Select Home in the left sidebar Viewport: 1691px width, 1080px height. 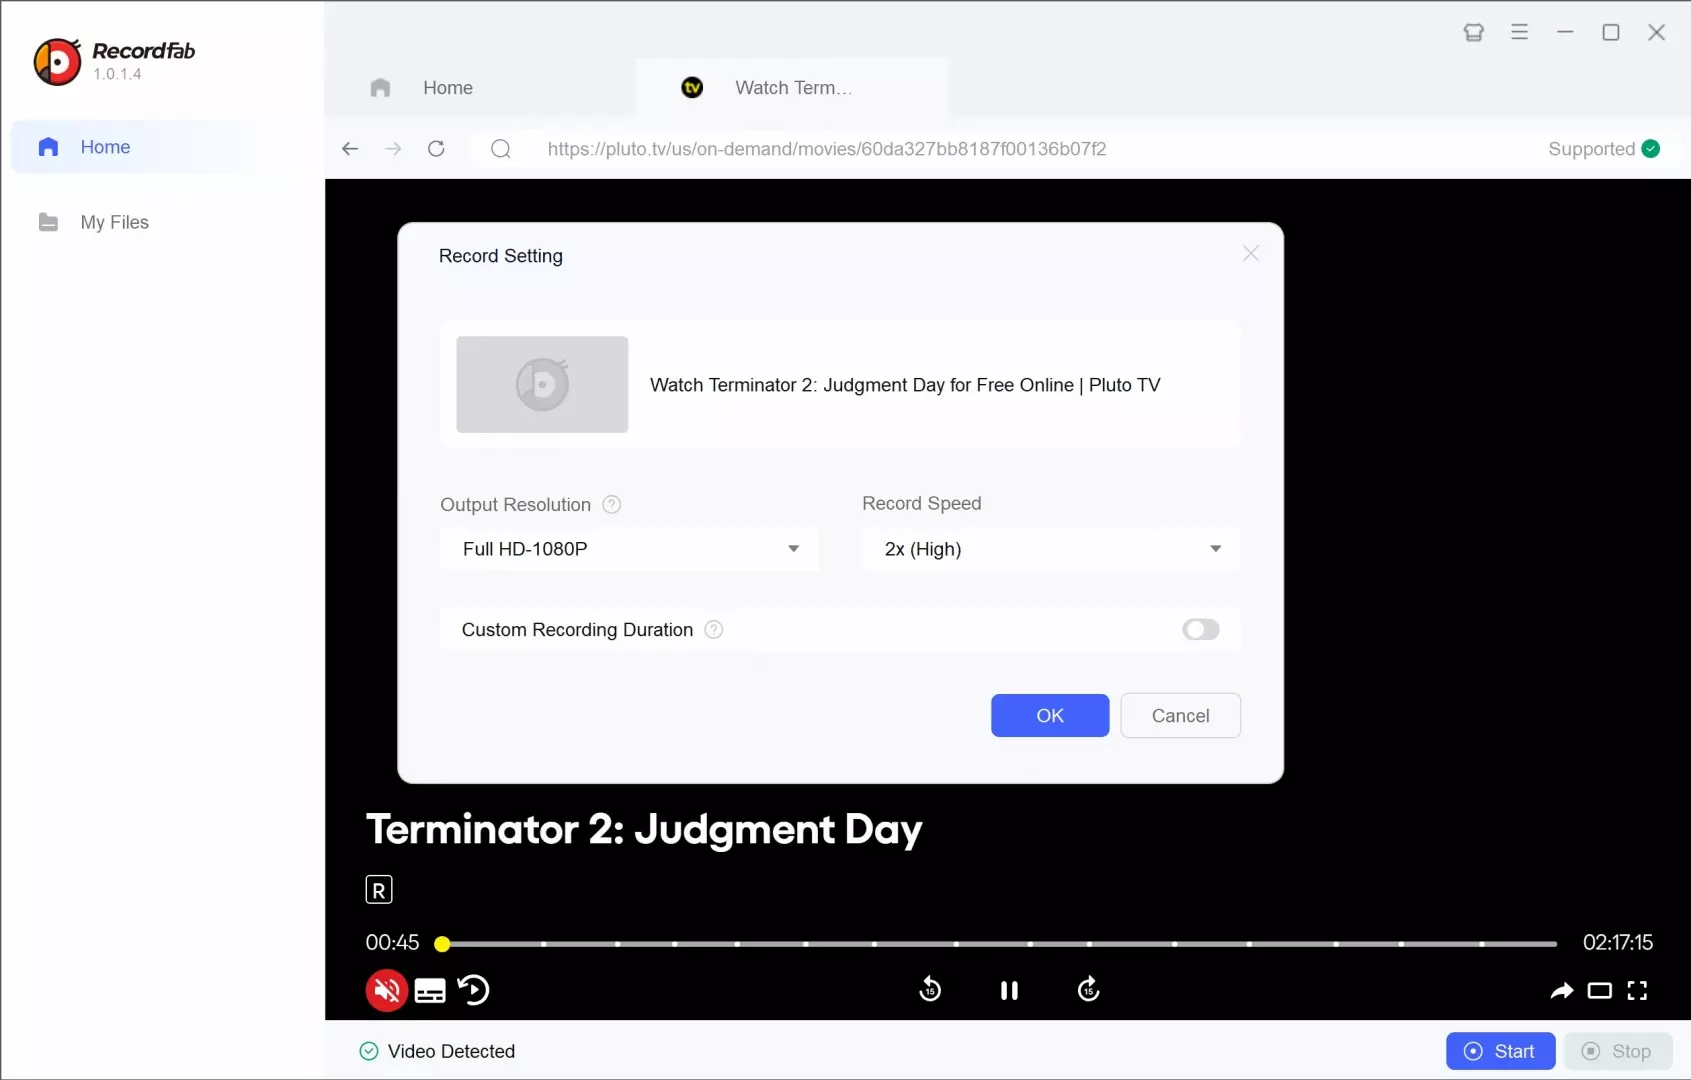(162, 147)
